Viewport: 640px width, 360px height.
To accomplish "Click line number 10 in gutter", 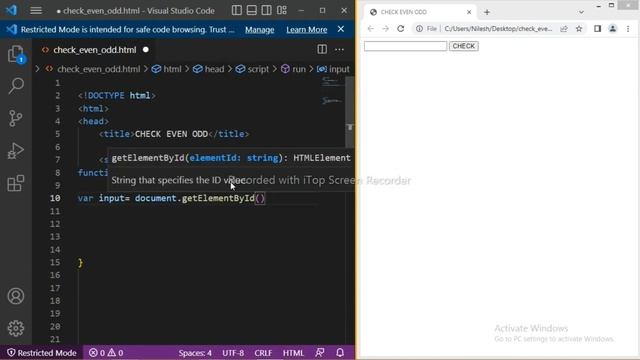I will click(55, 198).
